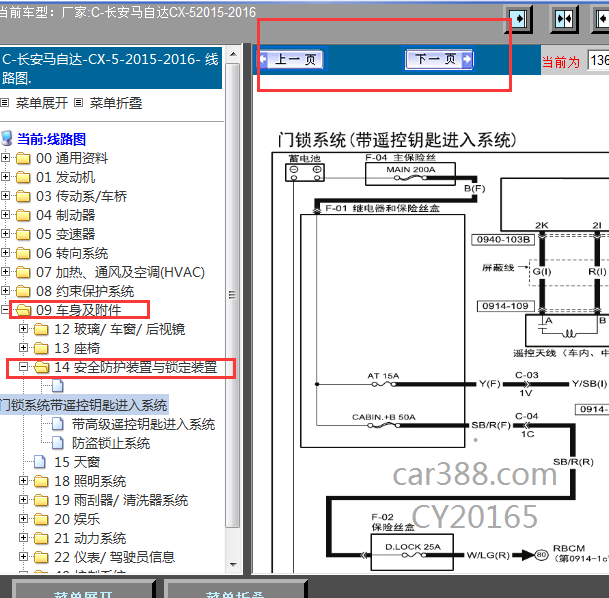
Task: Select 07 加热、通风及空调(HVAC) label
Action: point(120,272)
